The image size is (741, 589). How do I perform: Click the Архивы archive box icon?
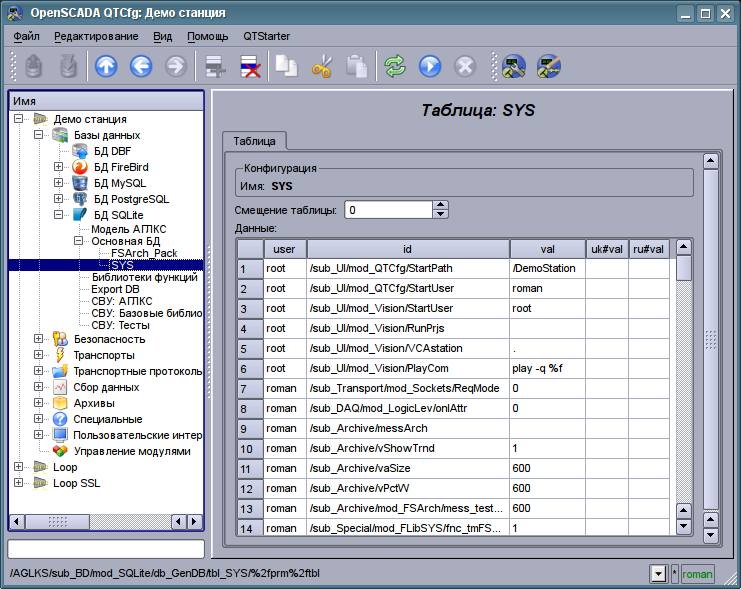click(x=60, y=403)
